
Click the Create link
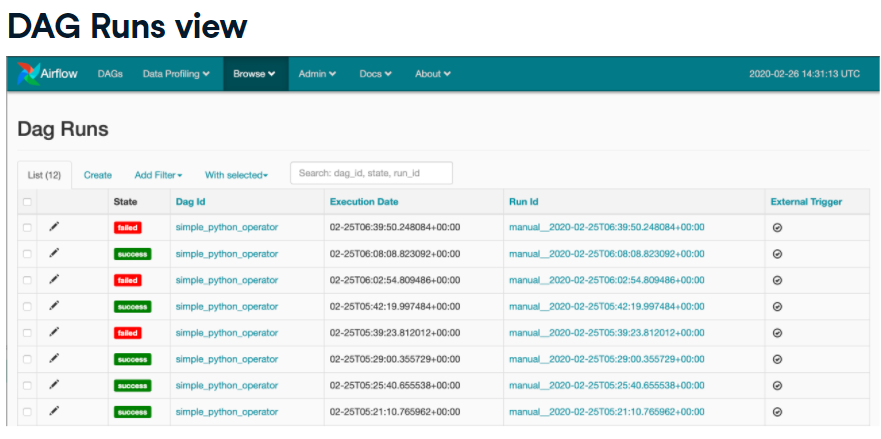click(98, 175)
